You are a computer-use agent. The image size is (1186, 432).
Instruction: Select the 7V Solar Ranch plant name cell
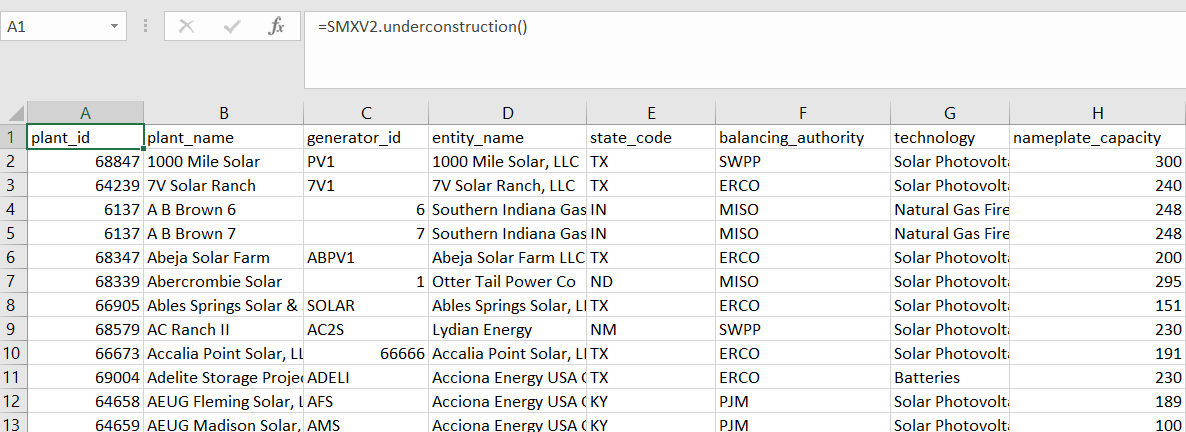(x=224, y=185)
